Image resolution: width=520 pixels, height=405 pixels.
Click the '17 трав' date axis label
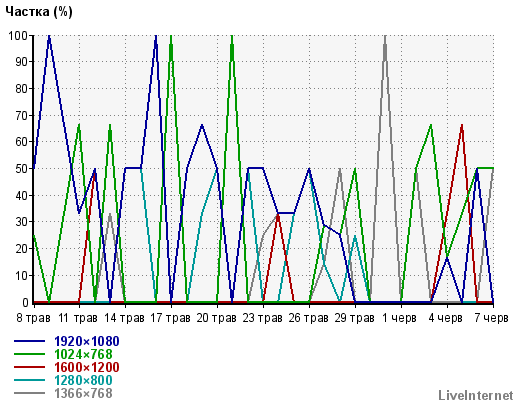[x=170, y=318]
